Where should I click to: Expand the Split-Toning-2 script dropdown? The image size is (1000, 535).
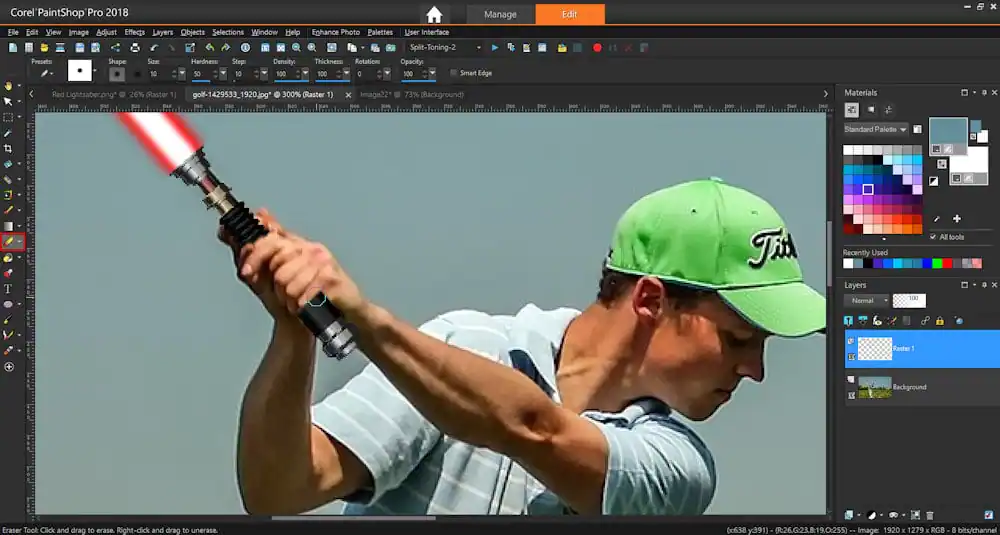pyautogui.click(x=479, y=47)
